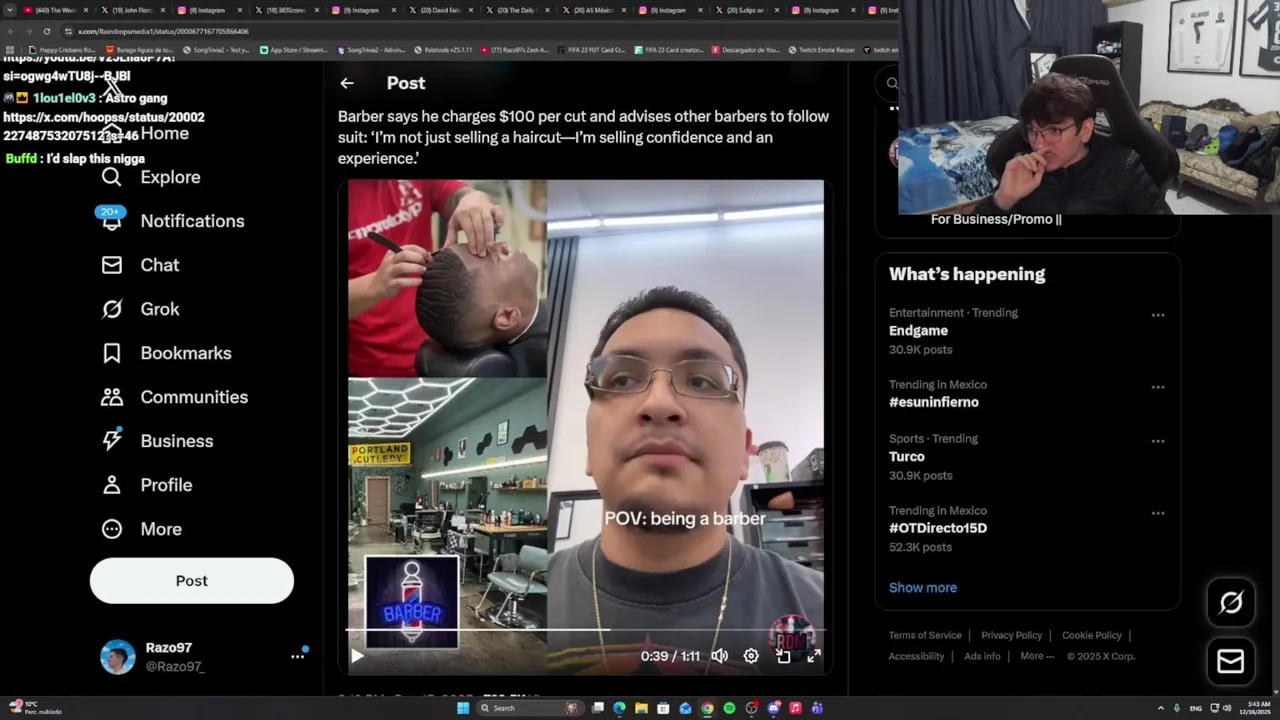Open Chat from the X sidebar
Viewport: 1280px width, 720px height.
point(140,265)
